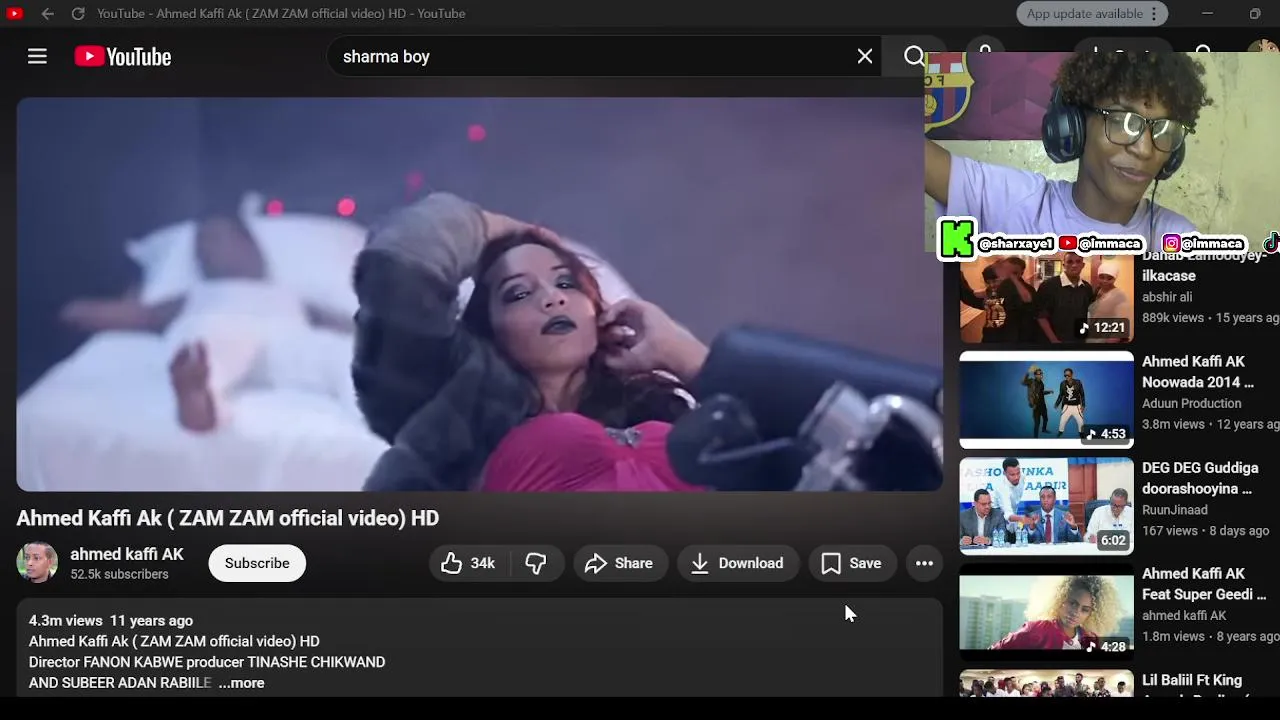Viewport: 1280px width, 720px height.
Task: Click the YouTube @immaca handle in overlay
Action: point(1111,244)
